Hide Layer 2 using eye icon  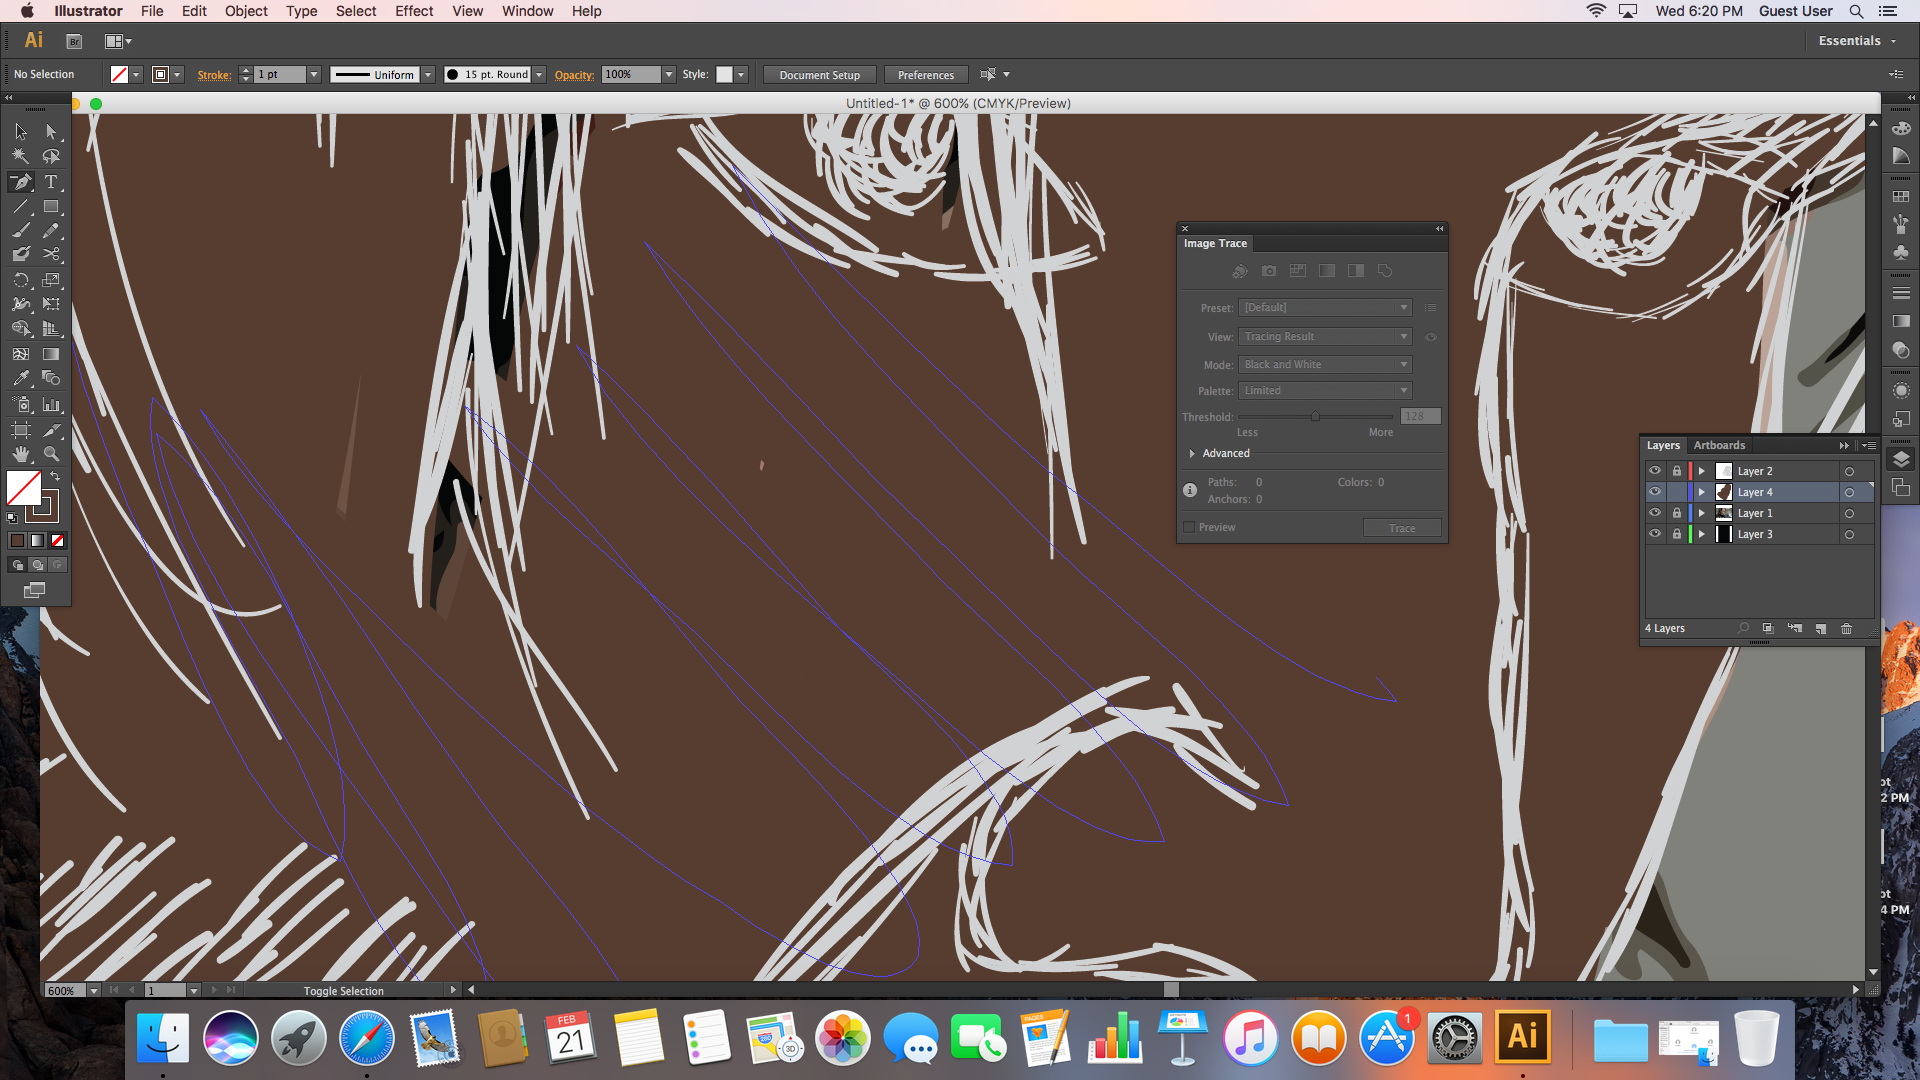point(1655,471)
